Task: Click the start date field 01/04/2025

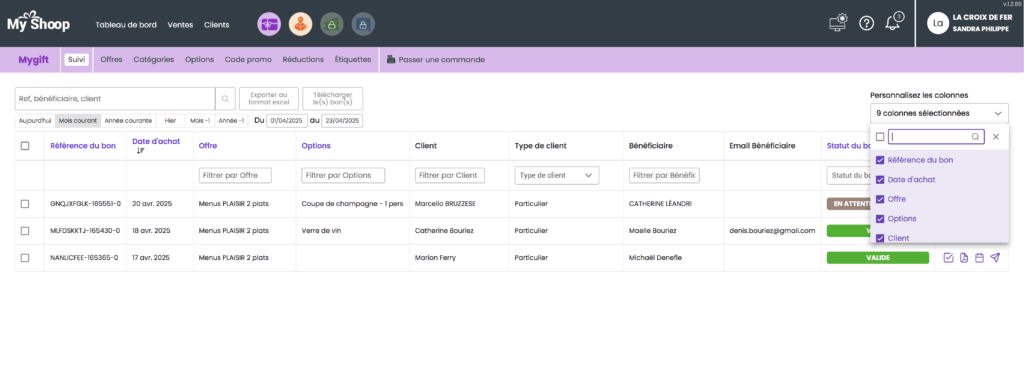Action: [x=287, y=121]
